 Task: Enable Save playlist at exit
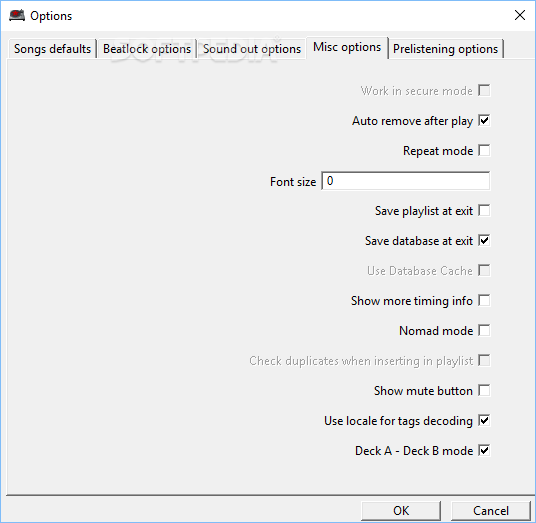pos(484,211)
